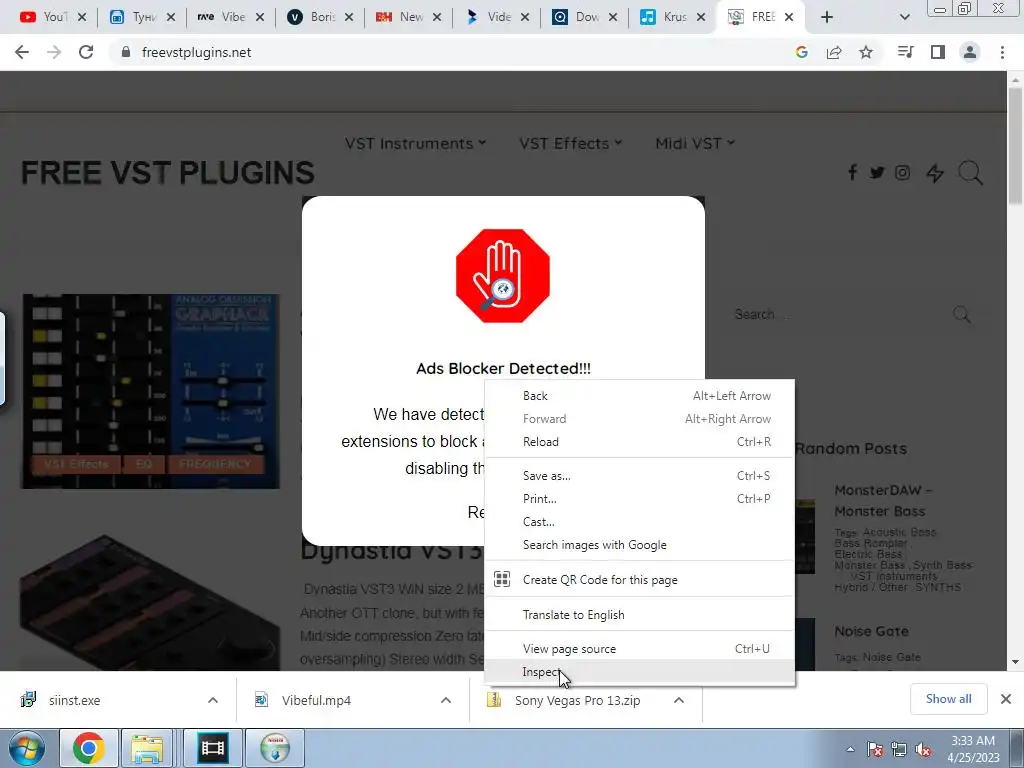Viewport: 1024px width, 768px height.
Task: Bookmark page with star icon
Action: click(x=866, y=52)
